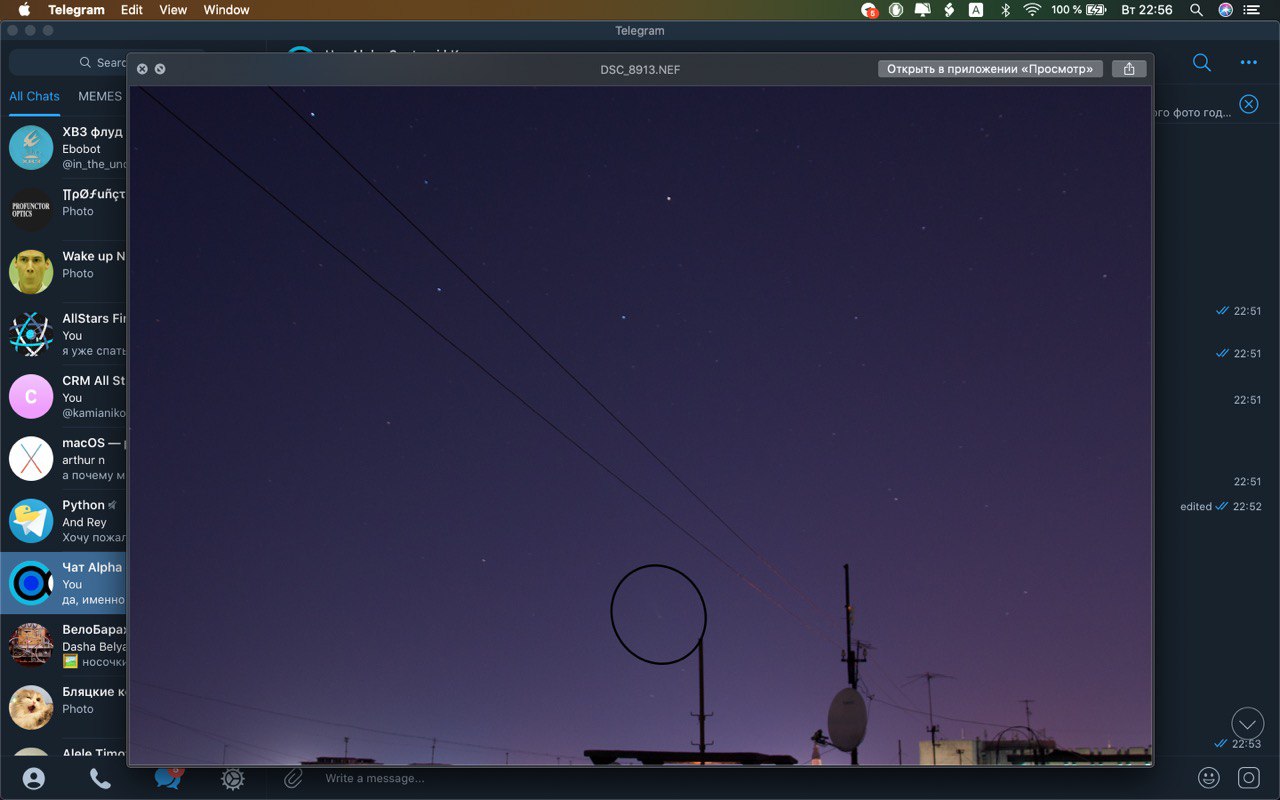Open the chat three-dots more menu

1249,62
